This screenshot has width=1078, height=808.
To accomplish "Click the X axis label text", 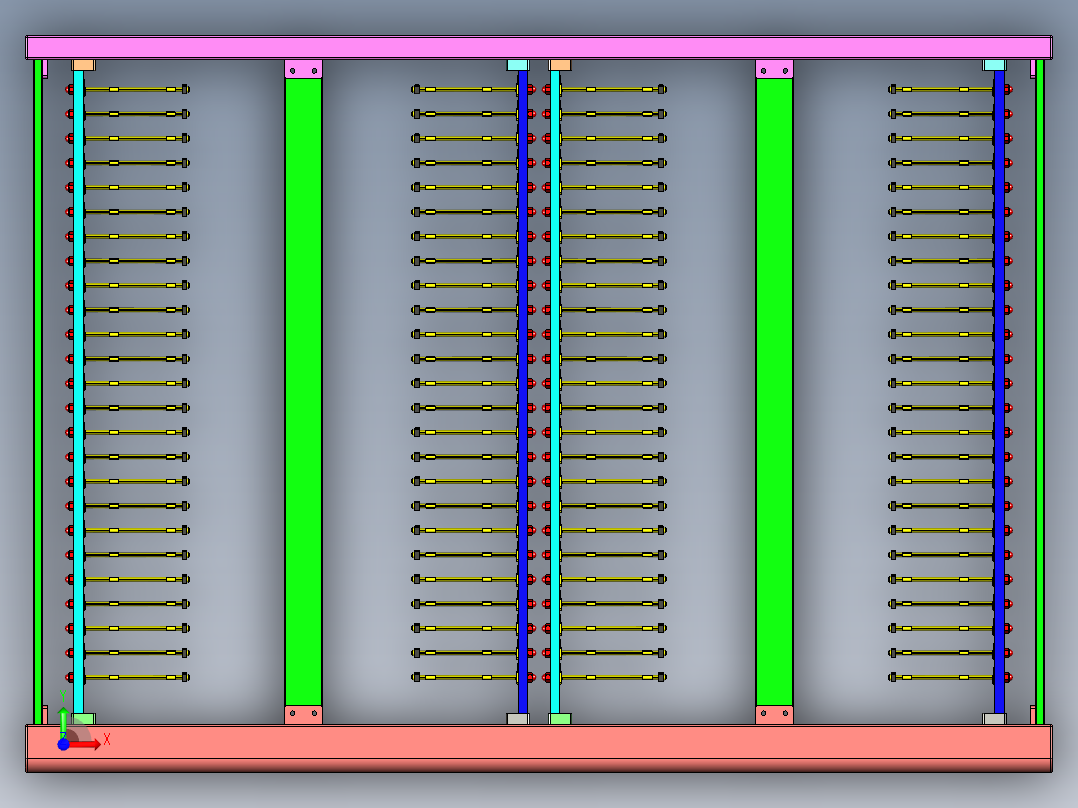I will point(107,740).
